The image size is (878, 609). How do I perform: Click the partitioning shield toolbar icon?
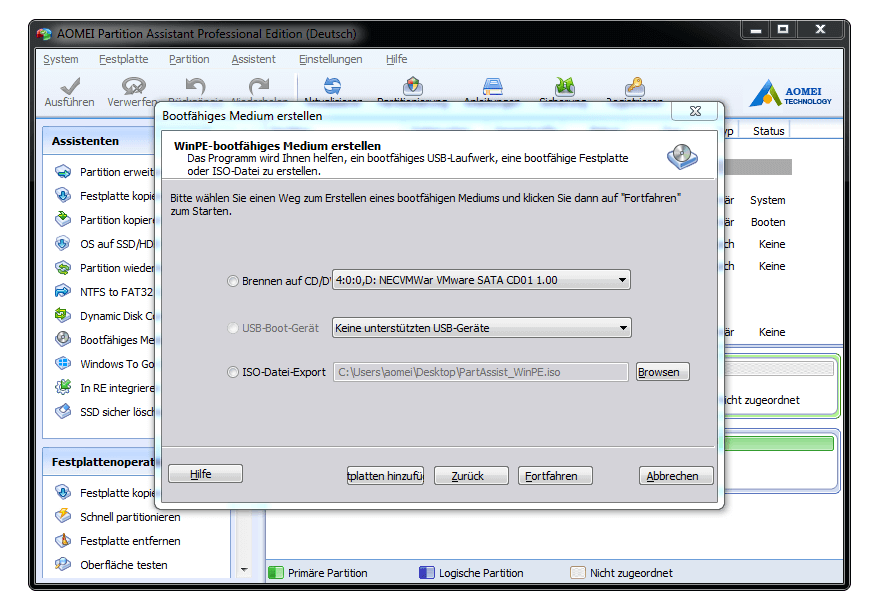[413, 86]
